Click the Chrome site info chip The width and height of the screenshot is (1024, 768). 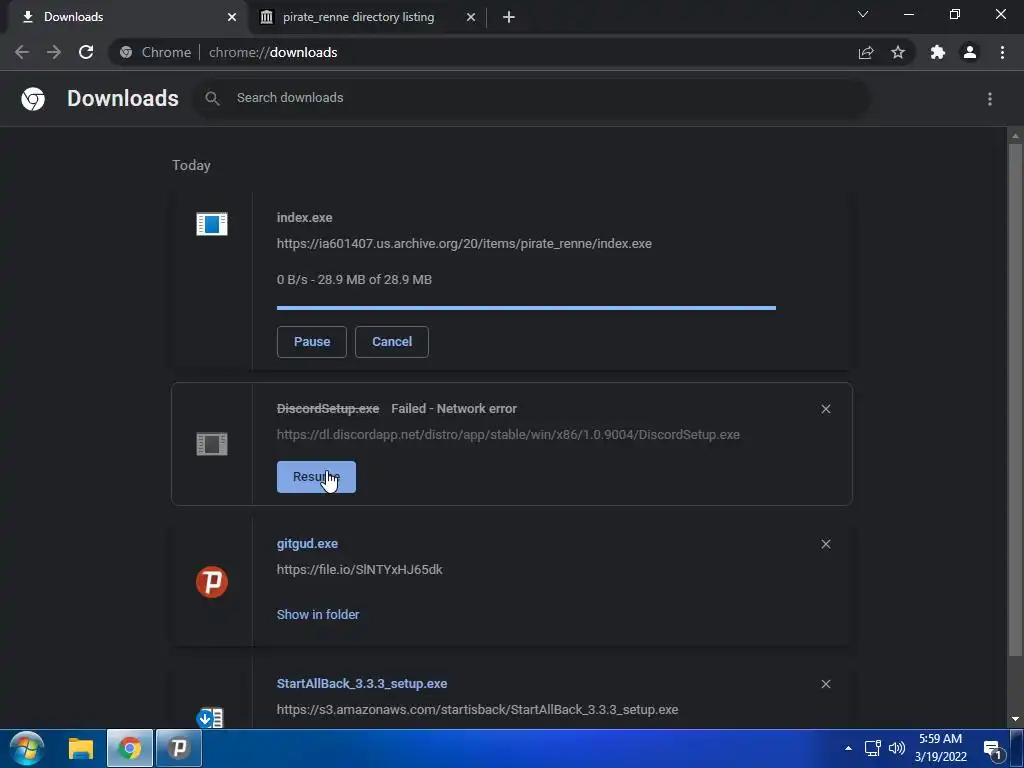(x=155, y=52)
